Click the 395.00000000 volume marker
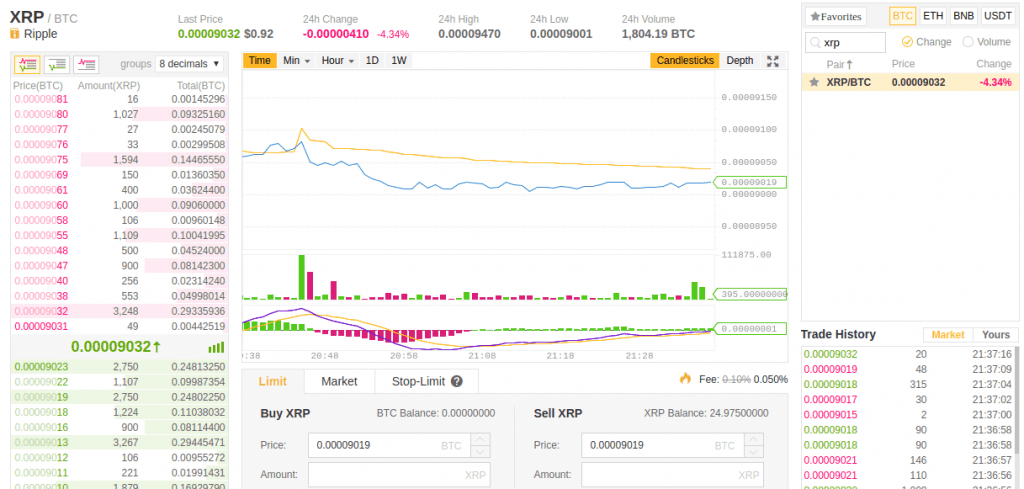1024x489 pixels. point(750,294)
